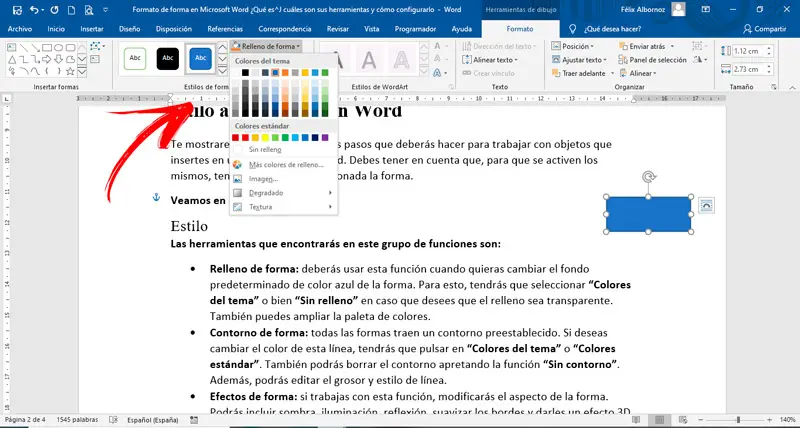The width and height of the screenshot is (800, 428).
Task: Open the Ajustar texto dropdown
Action: click(x=579, y=60)
